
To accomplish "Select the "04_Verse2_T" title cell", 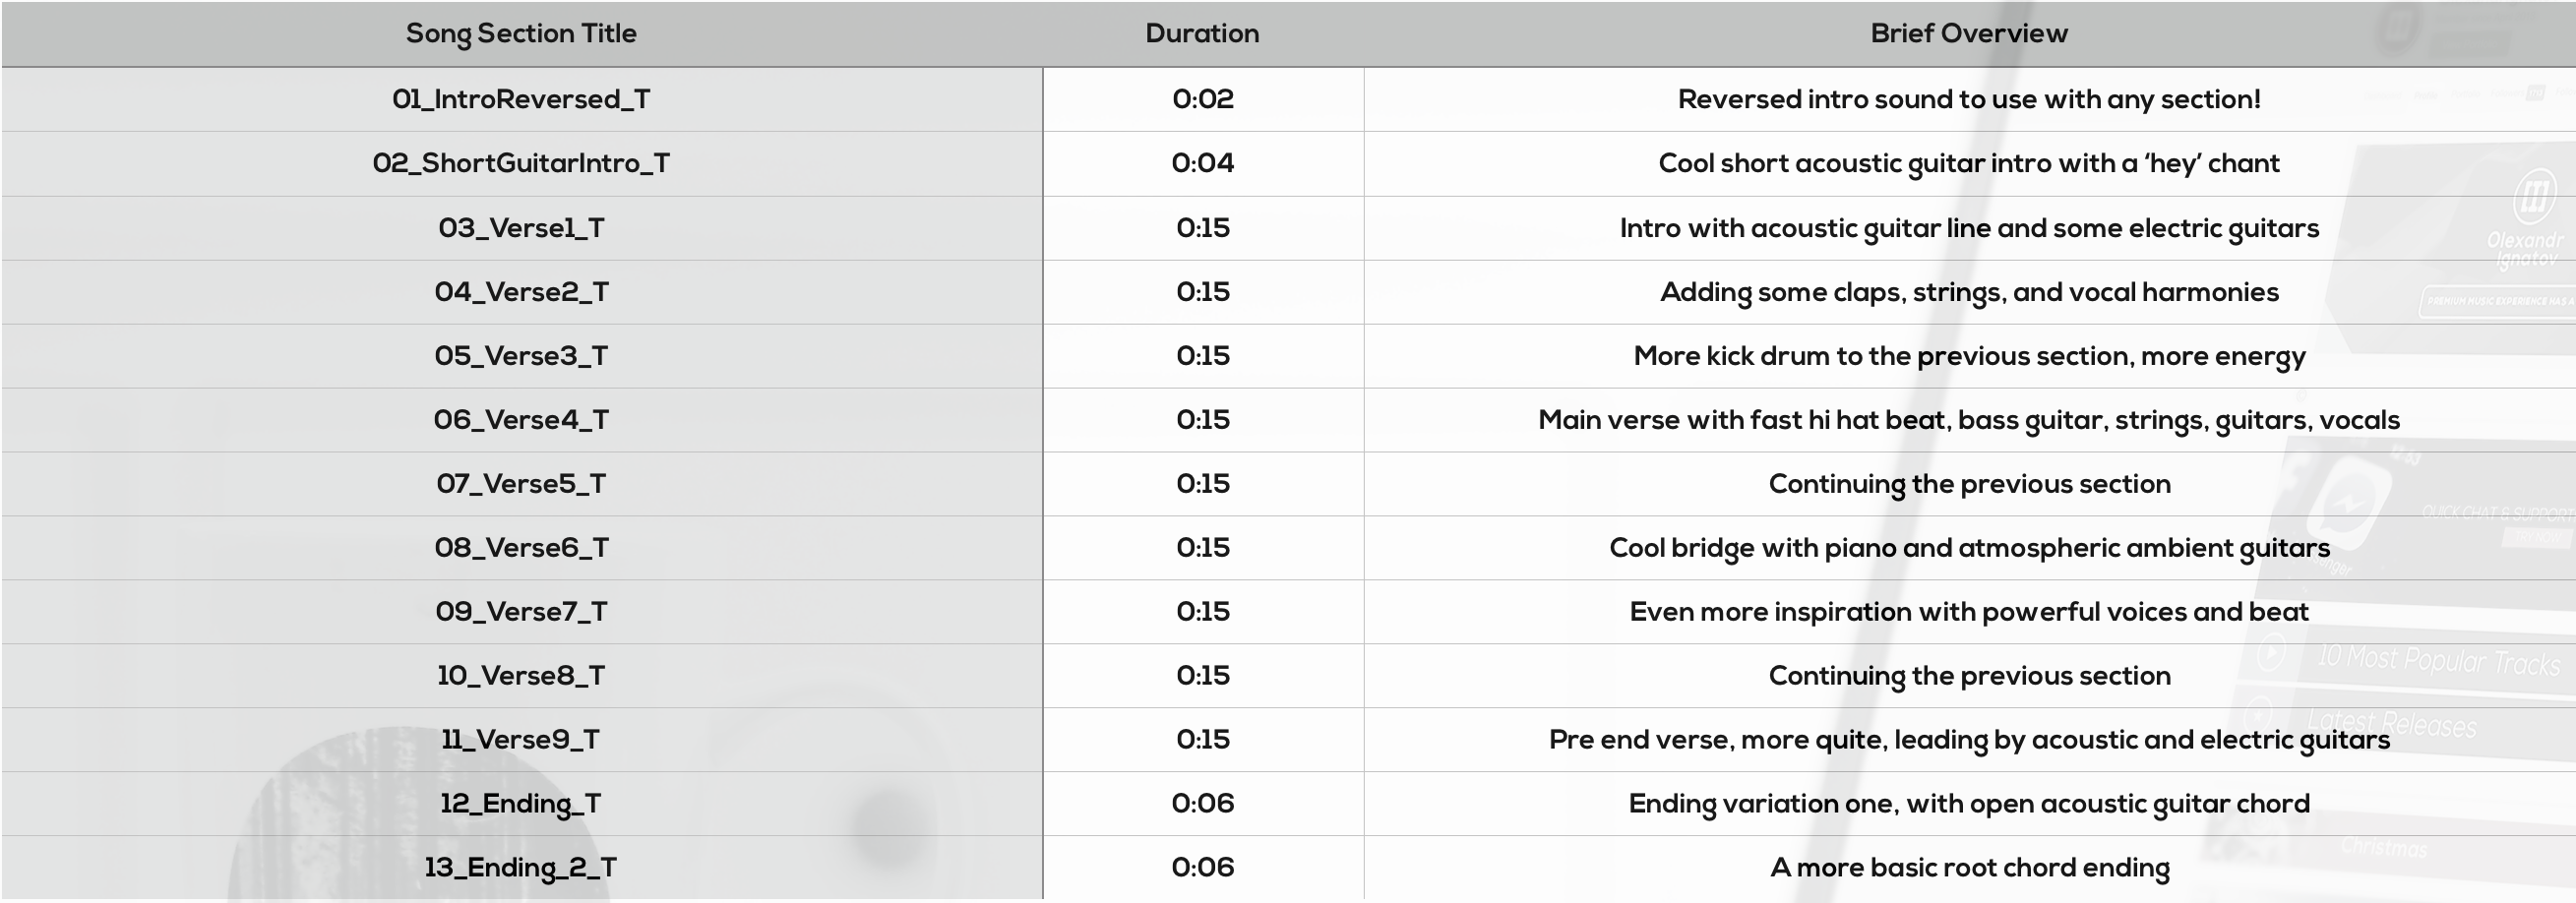I will coord(521,292).
